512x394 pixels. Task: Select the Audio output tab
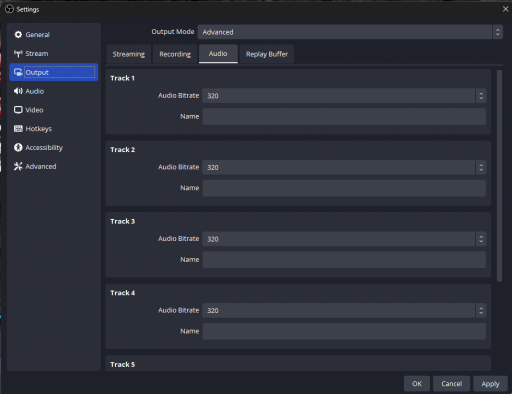[218, 54]
